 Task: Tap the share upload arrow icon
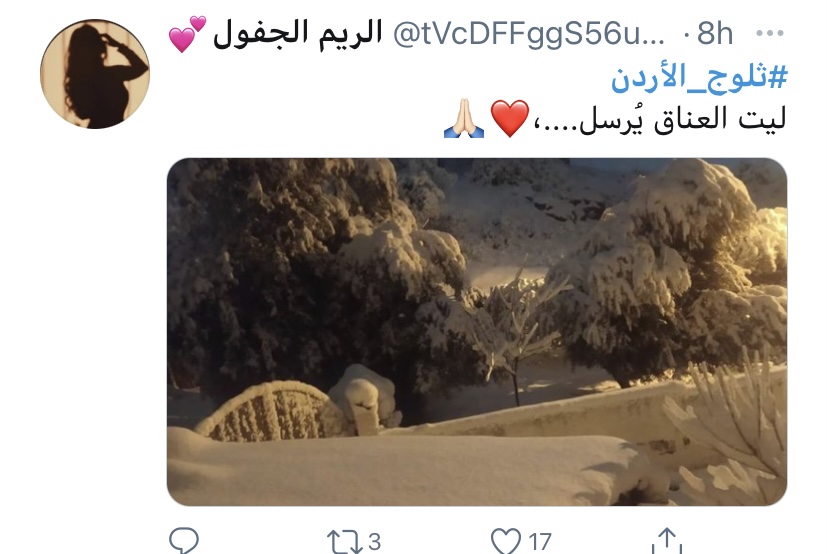coord(667,541)
